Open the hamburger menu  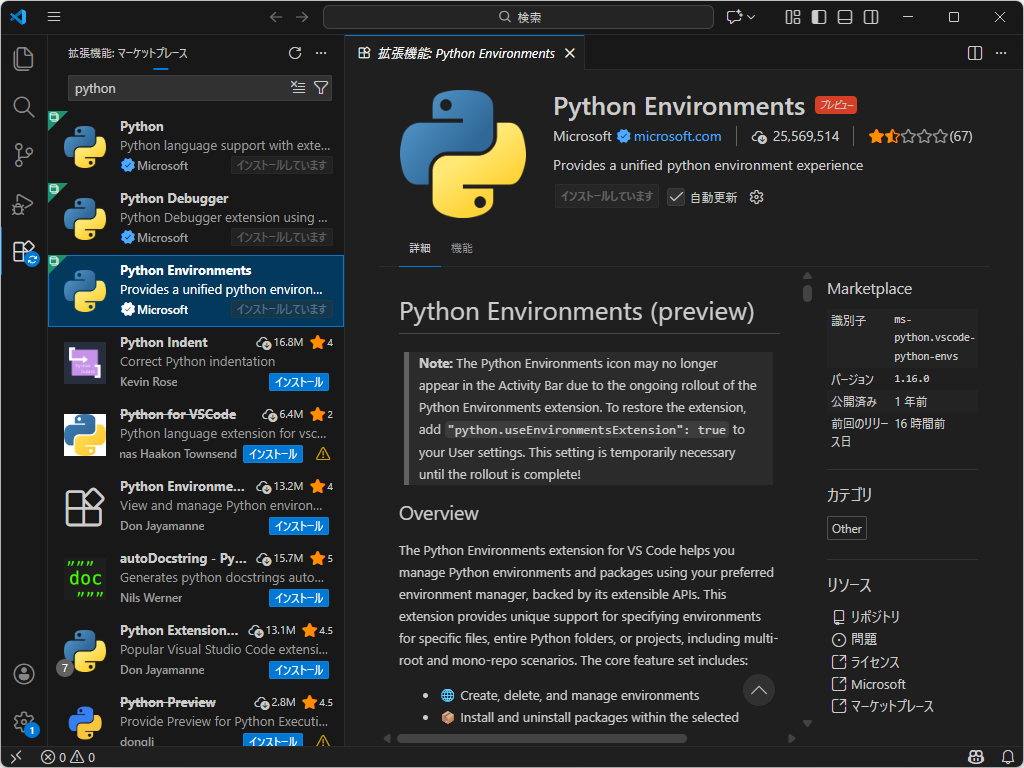tap(53, 17)
